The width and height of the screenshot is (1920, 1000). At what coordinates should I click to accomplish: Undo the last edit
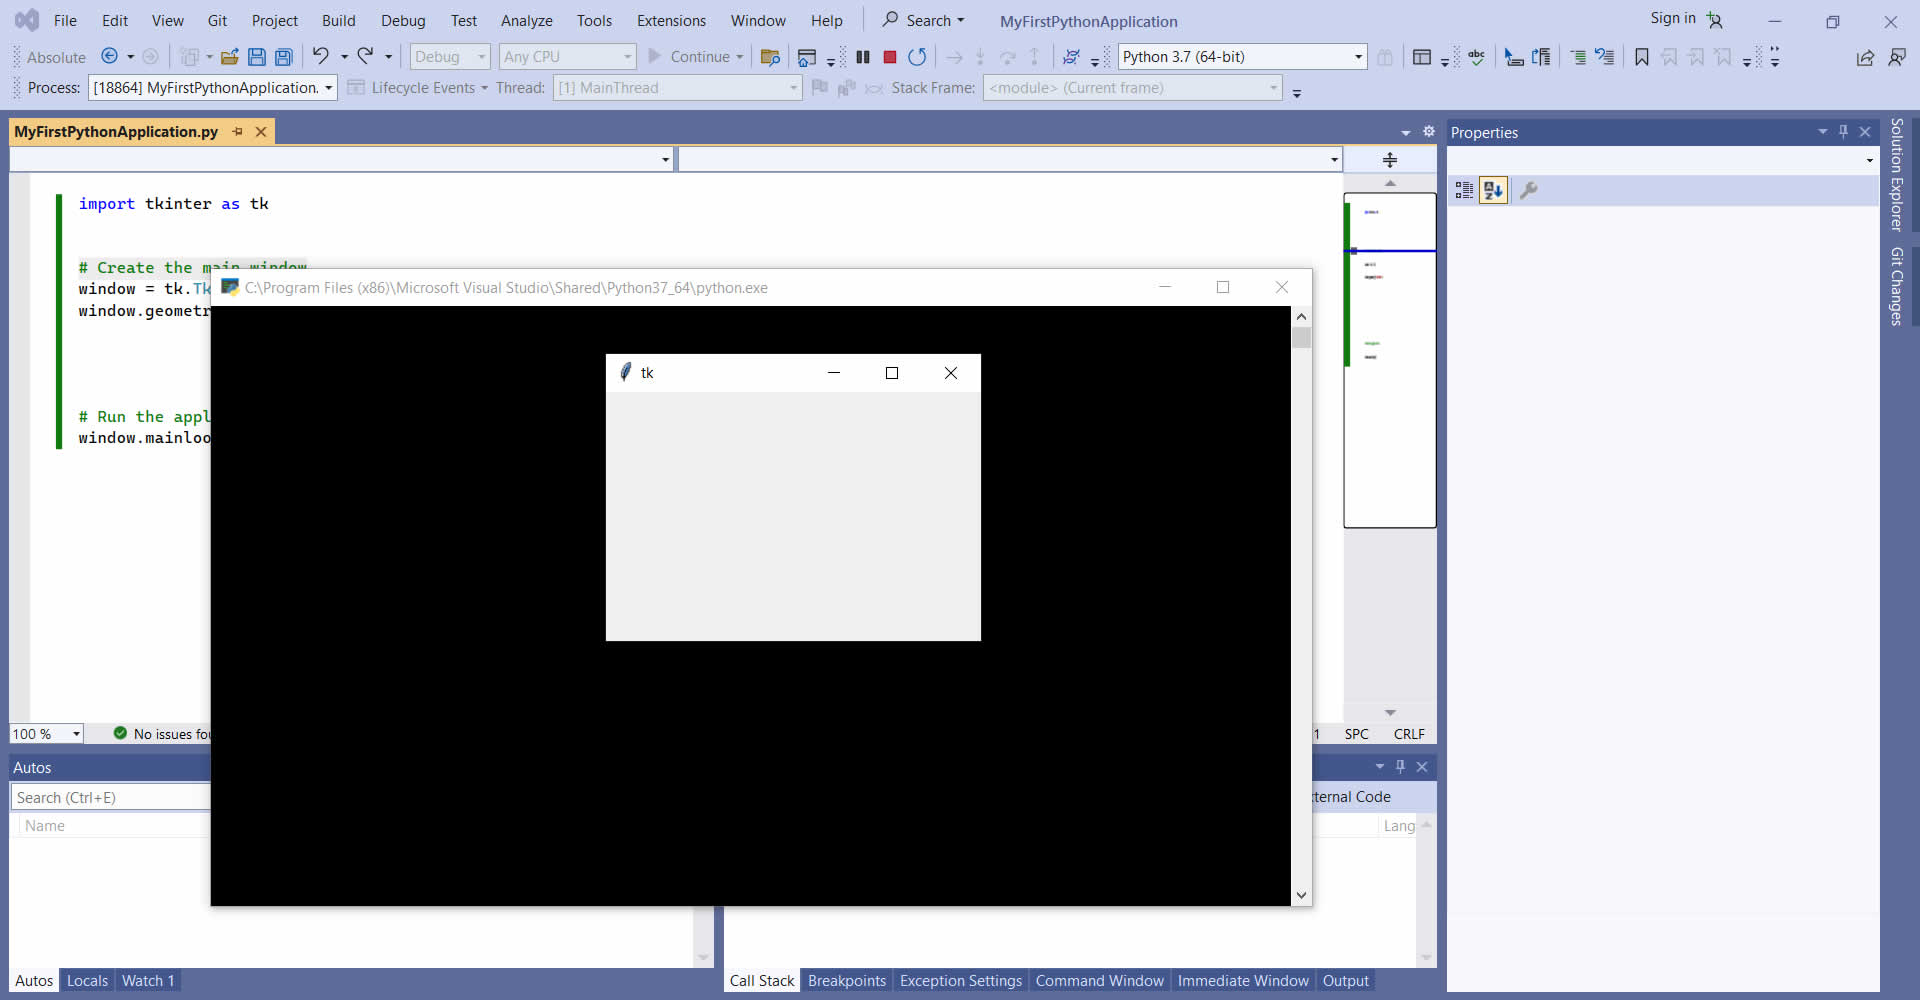coord(320,57)
